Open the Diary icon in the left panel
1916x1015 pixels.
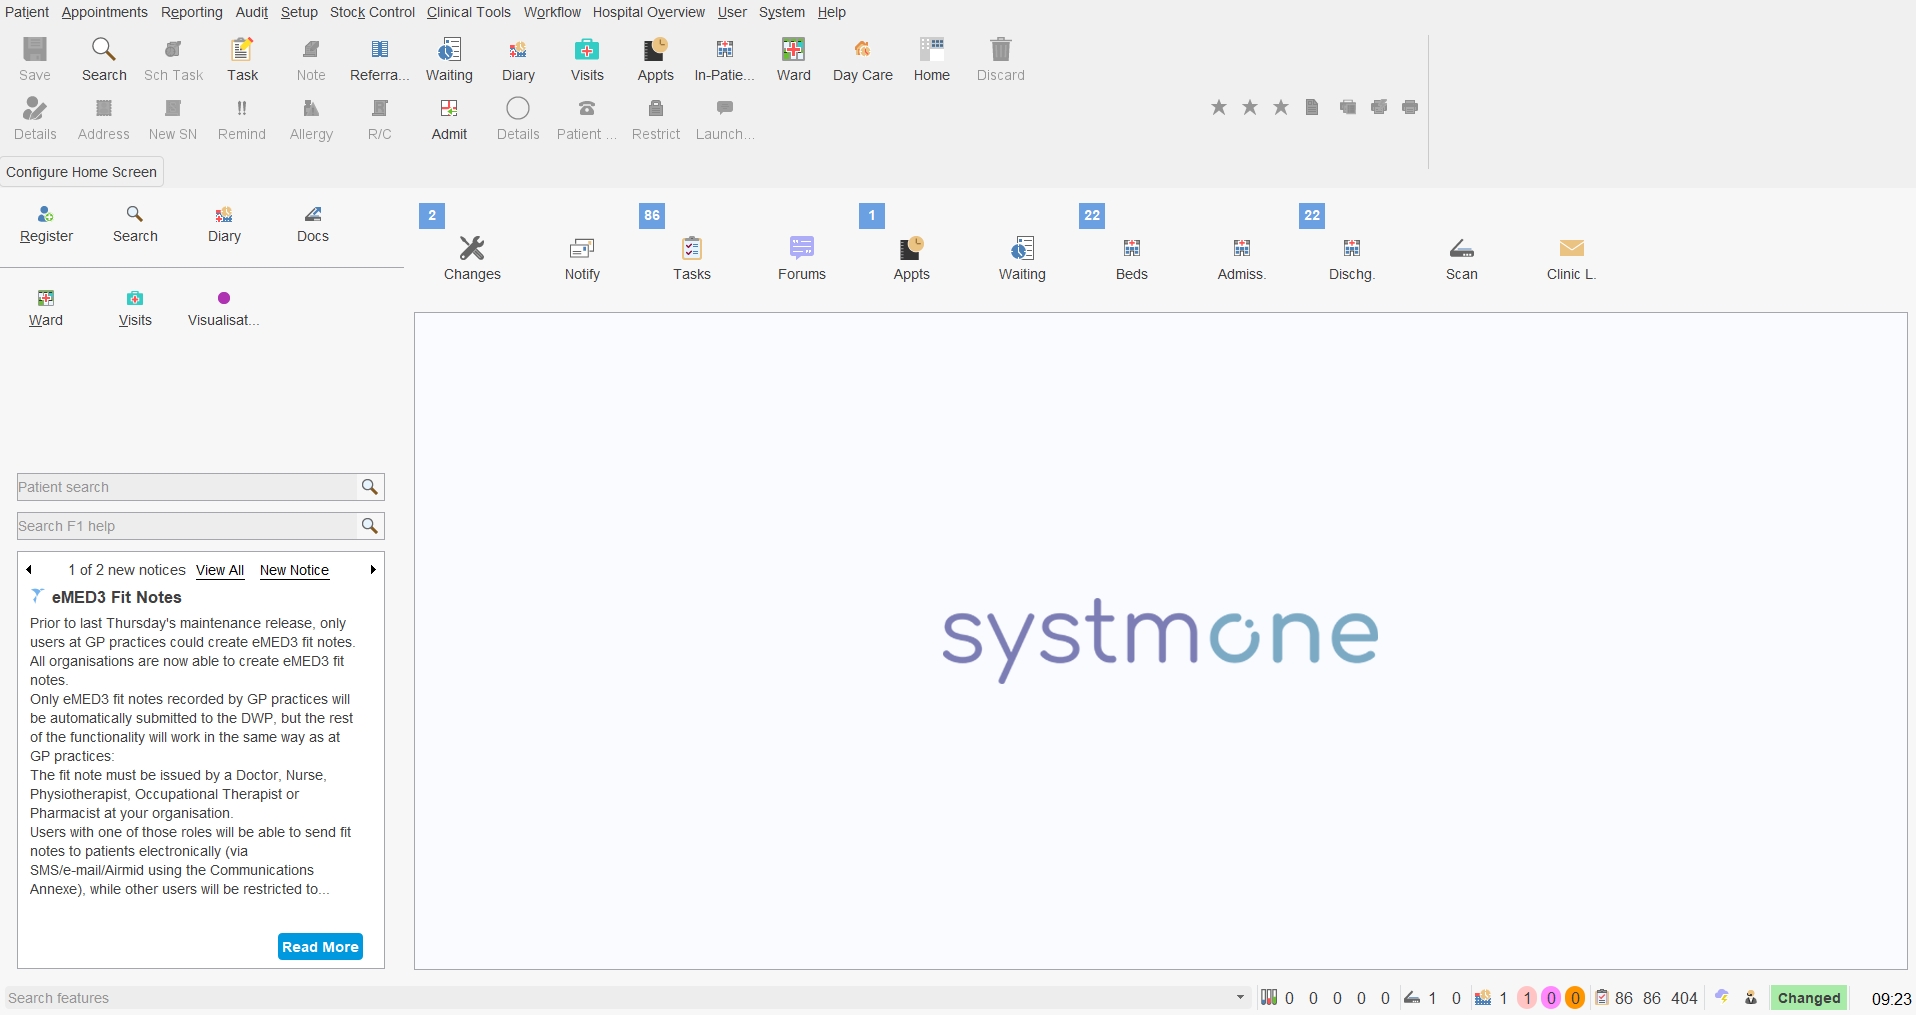(x=224, y=224)
